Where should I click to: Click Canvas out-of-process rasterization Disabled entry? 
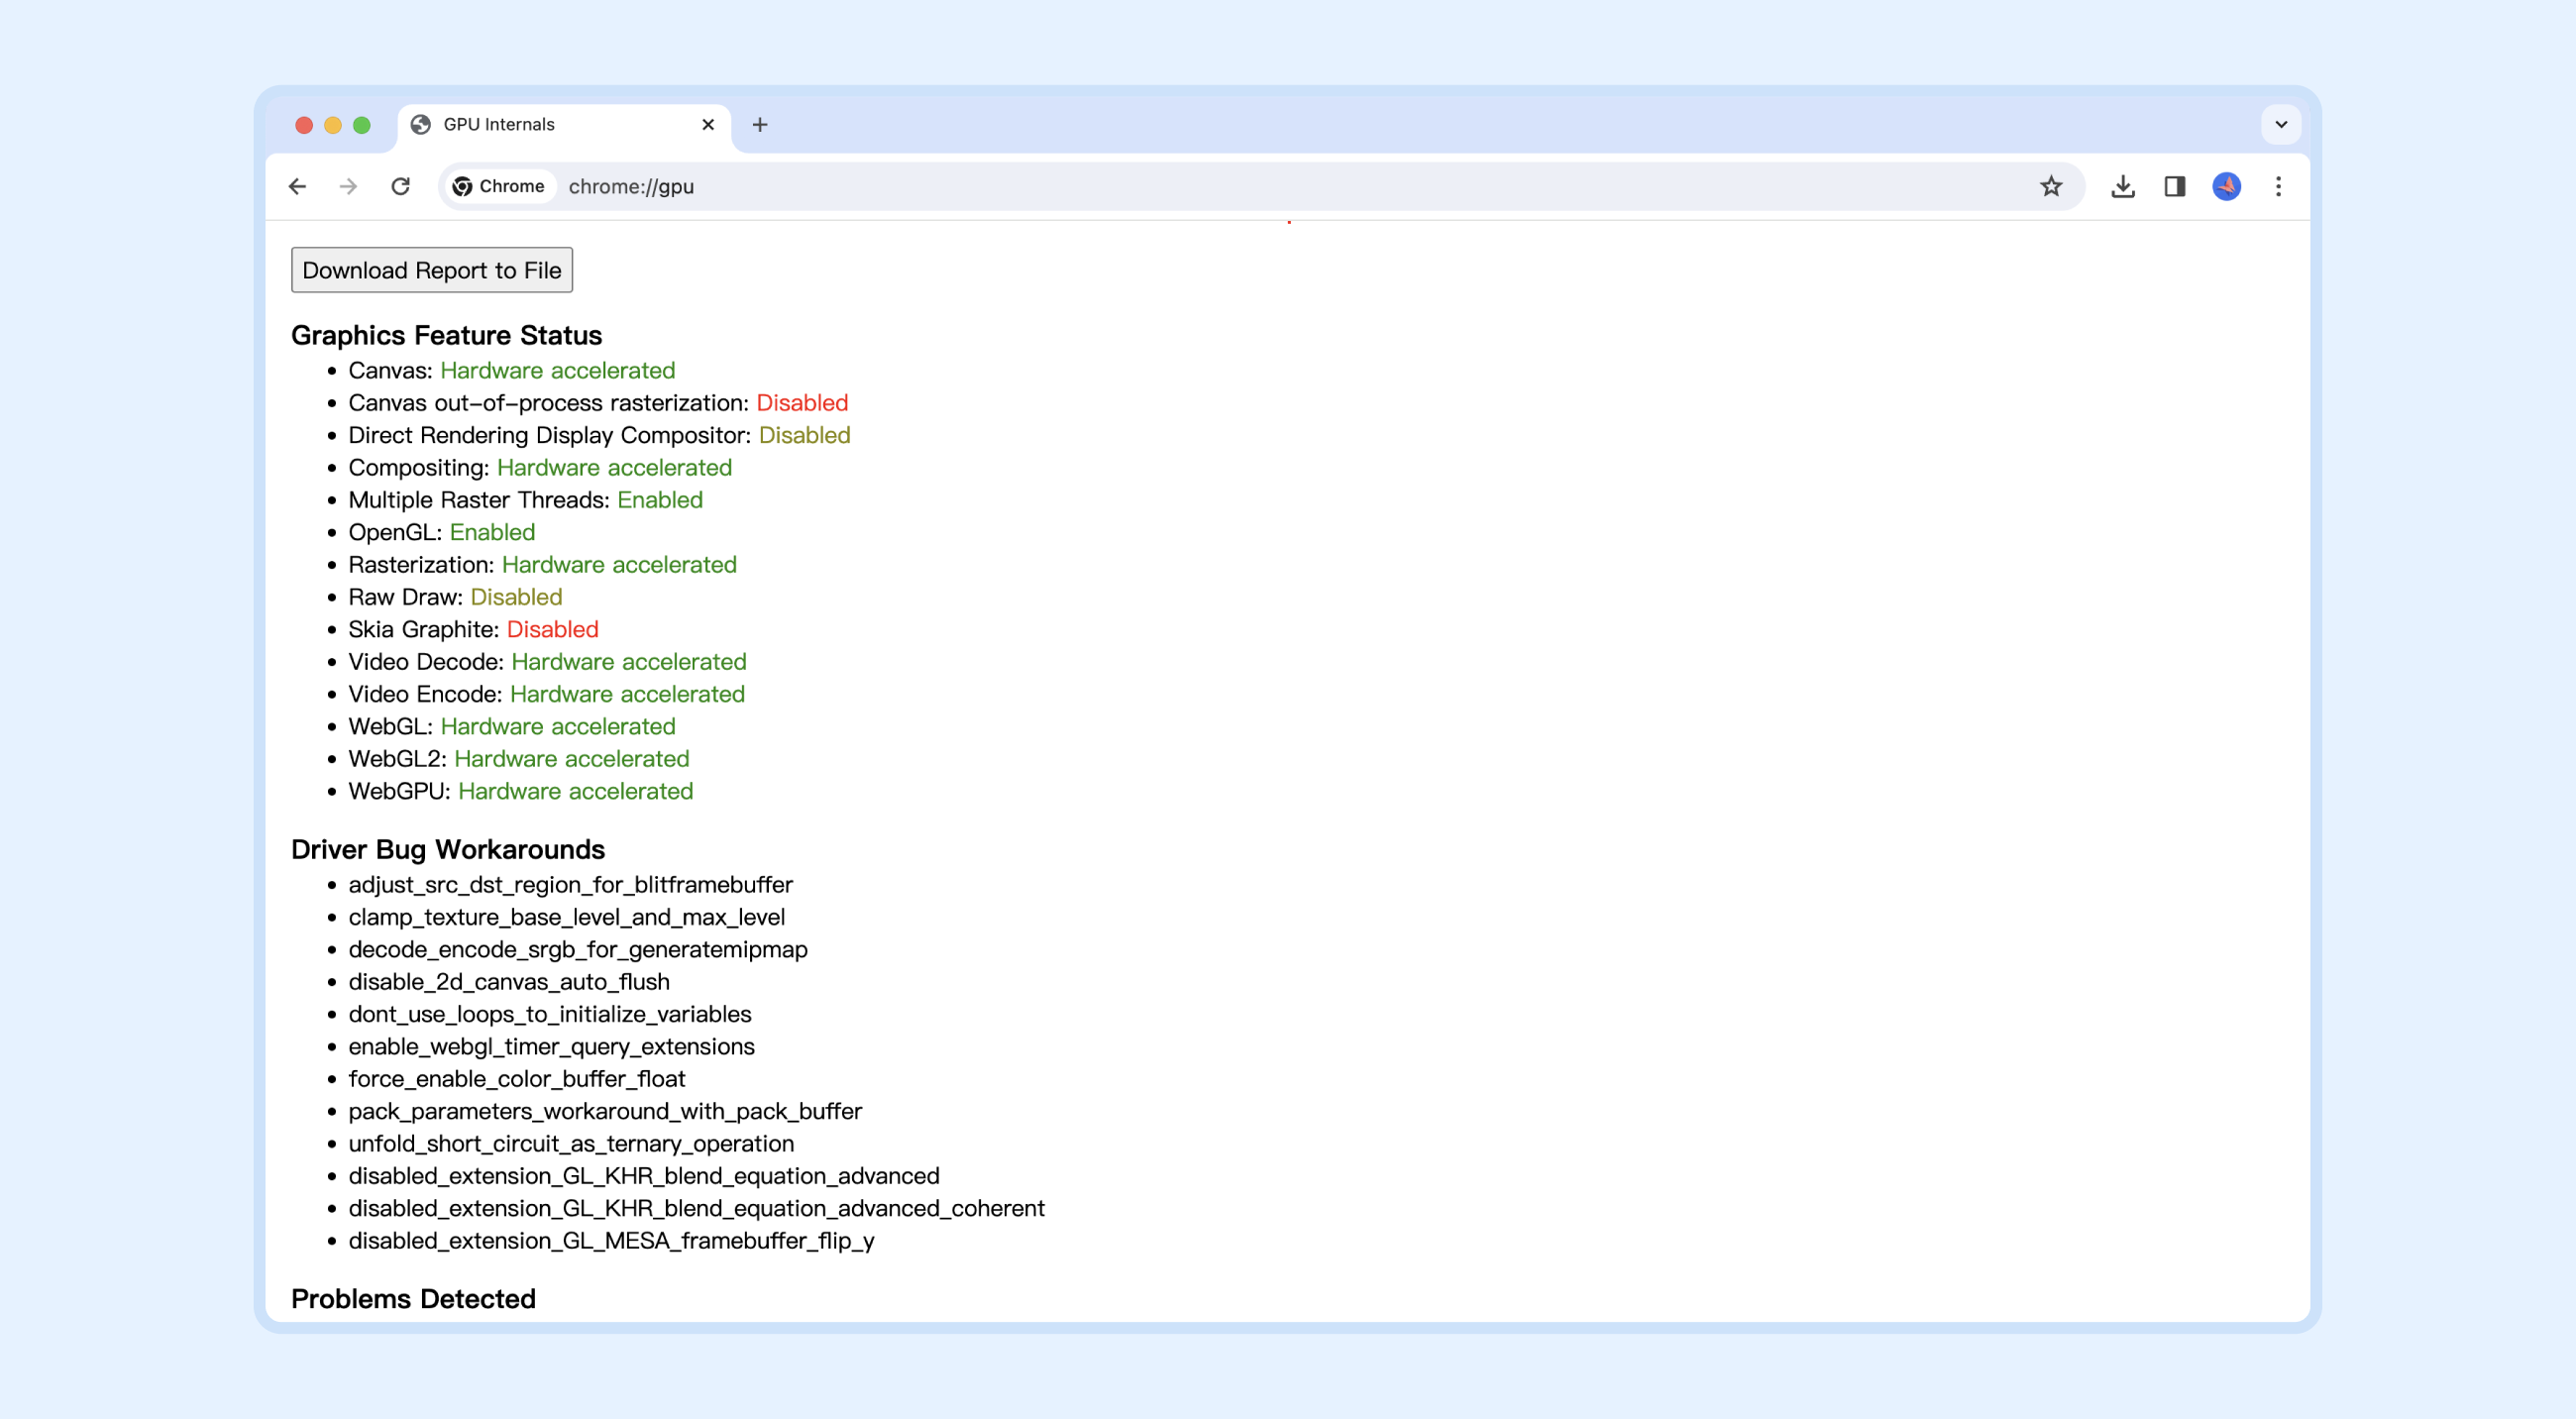click(x=598, y=402)
